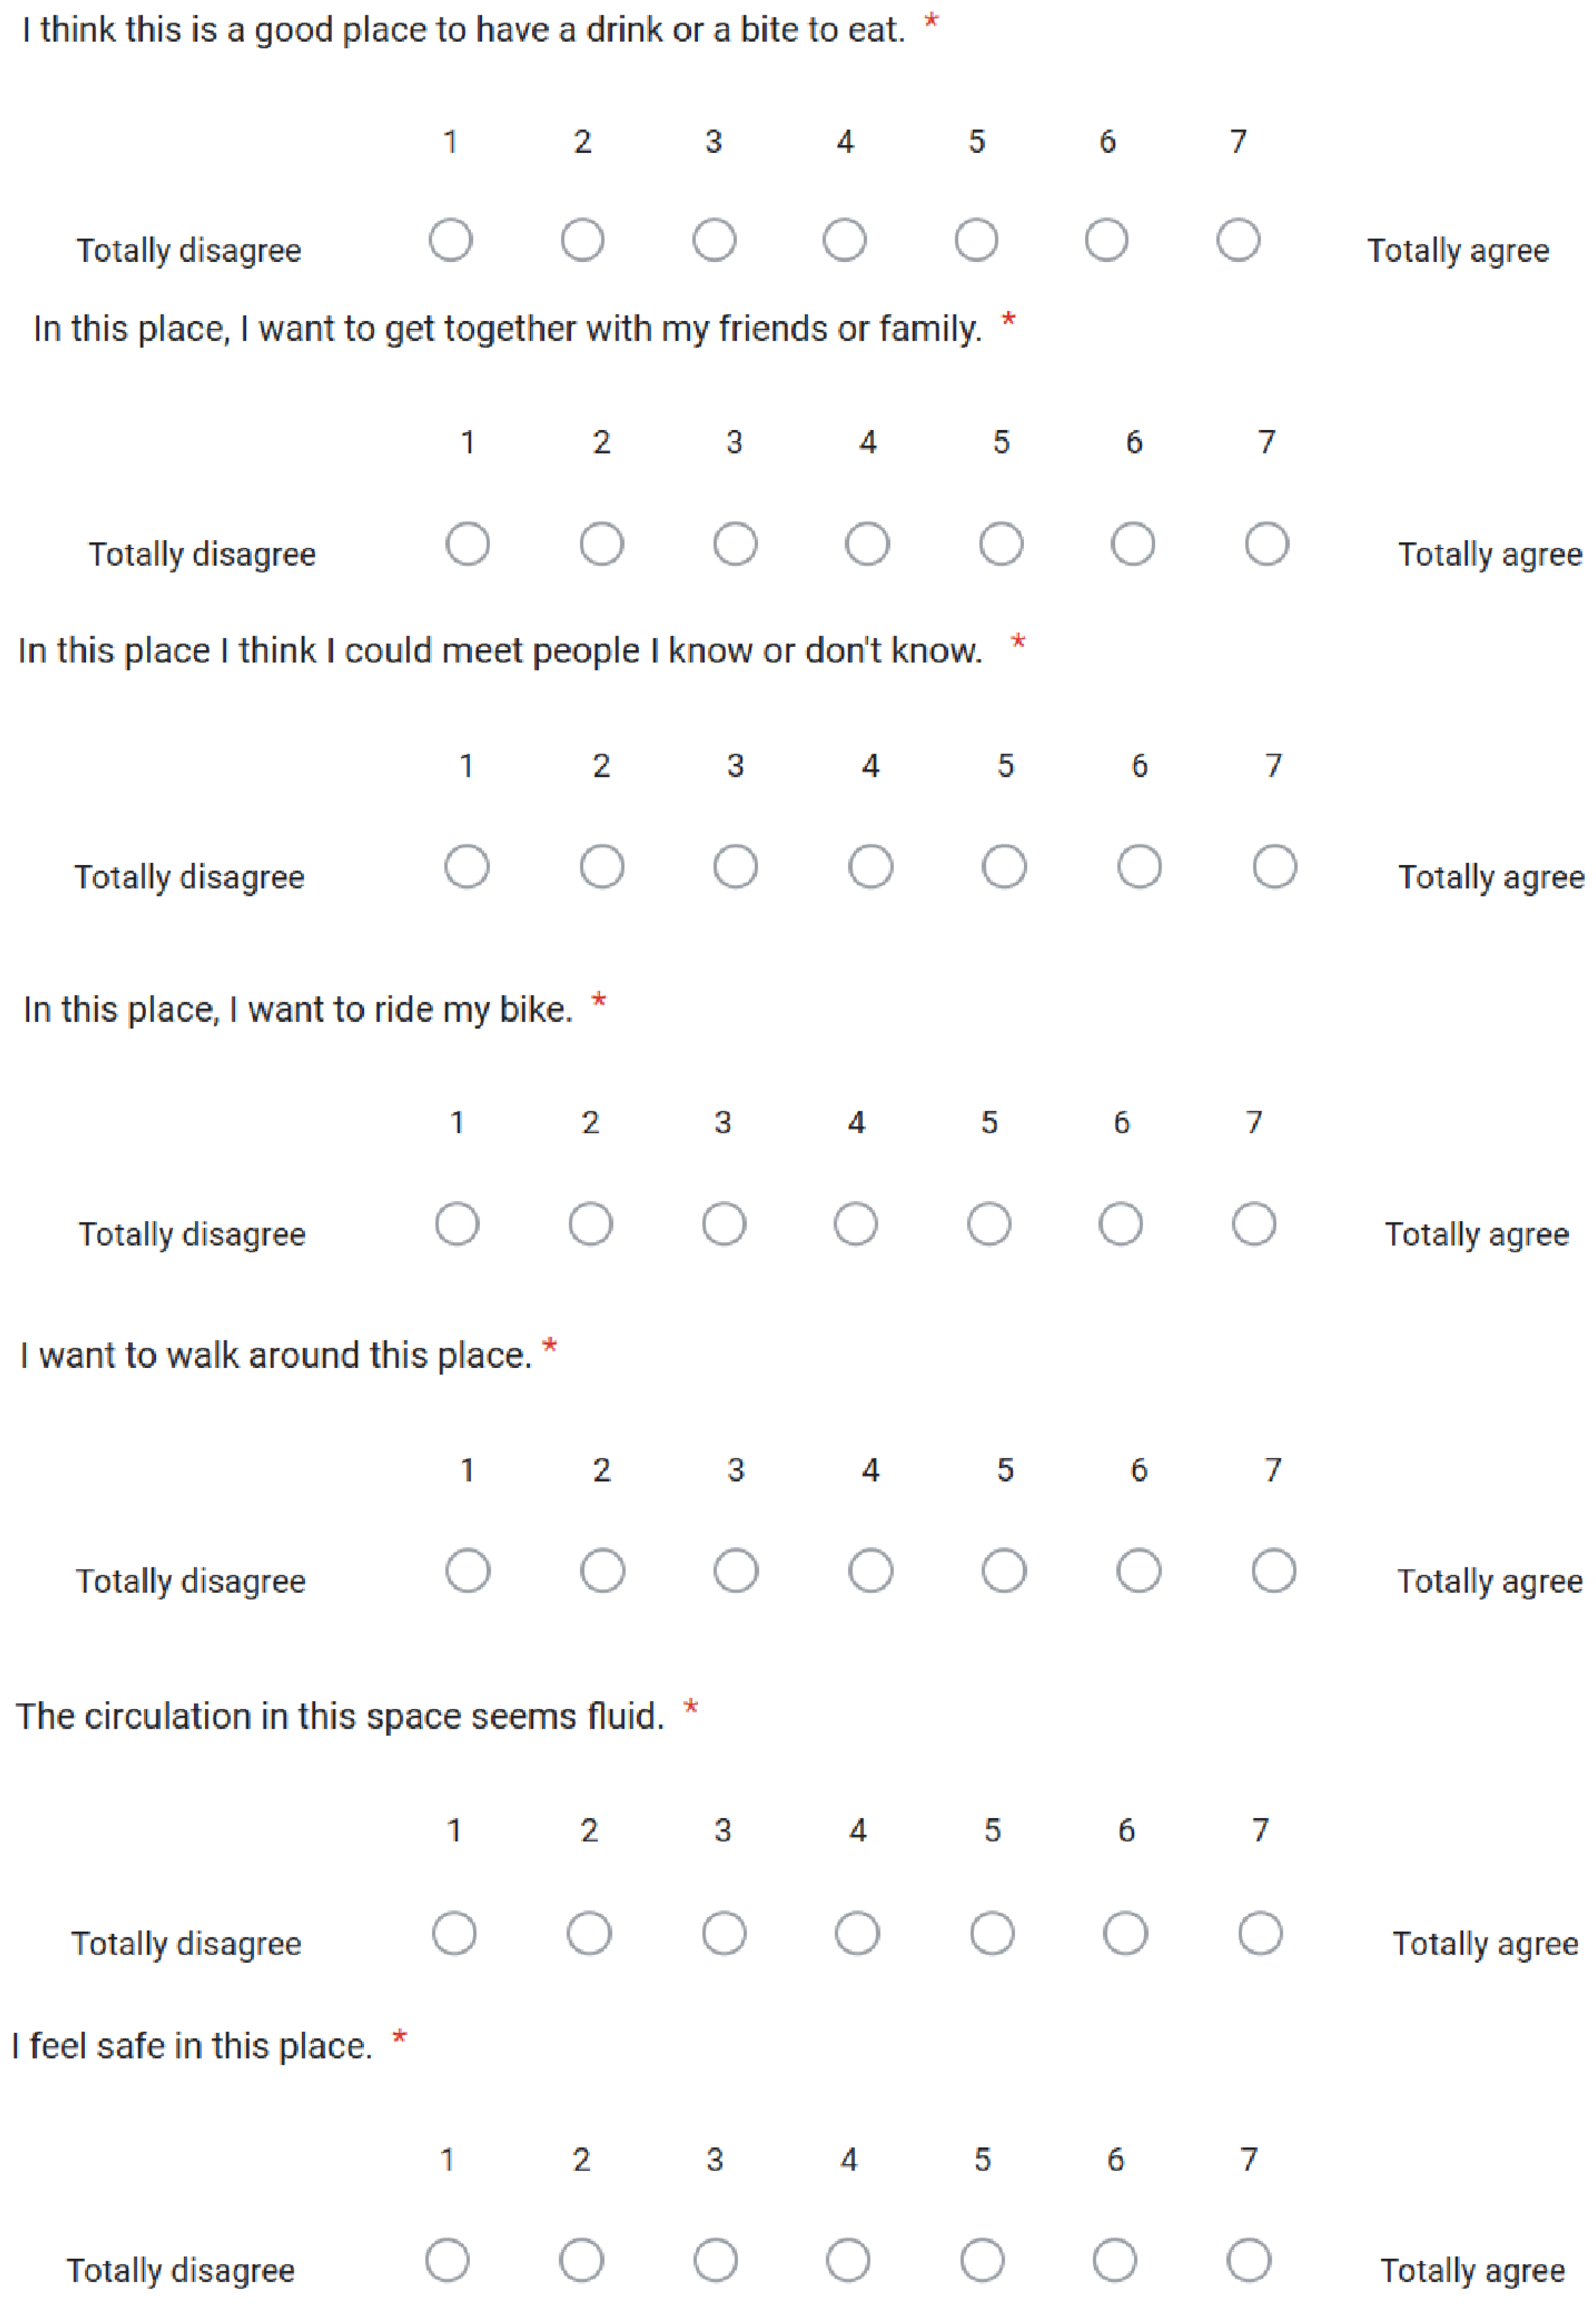Mark rating 4 for feel safe question
This screenshot has width=1596, height=2315.
[848, 2260]
